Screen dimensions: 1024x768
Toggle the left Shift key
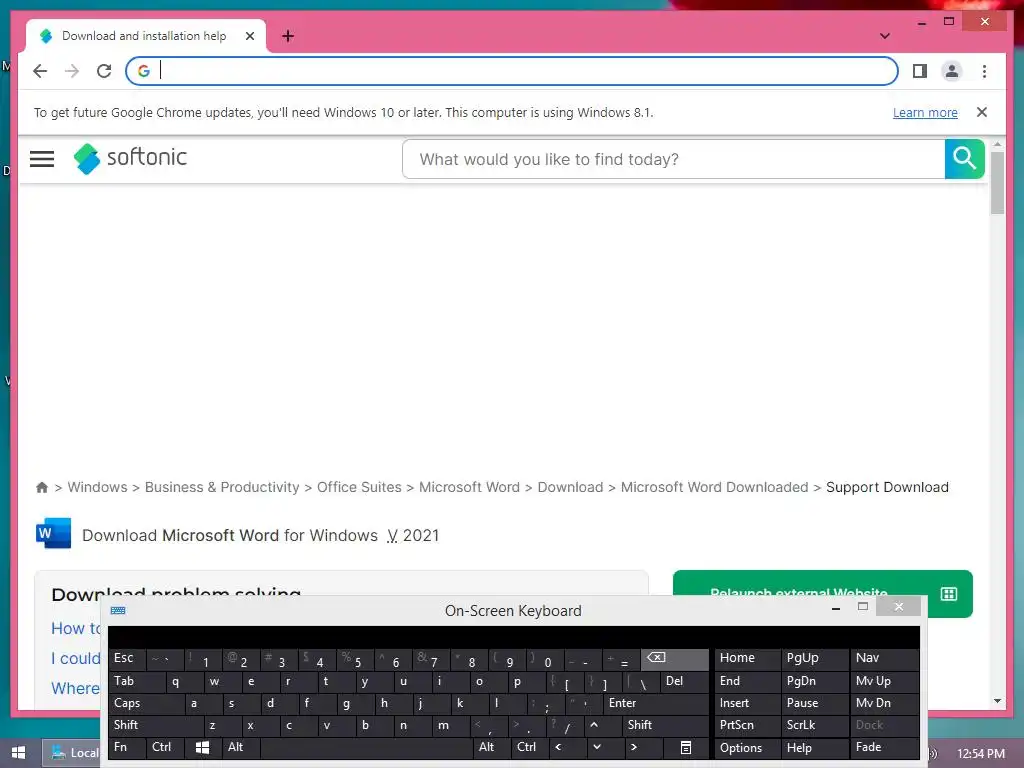coord(155,725)
